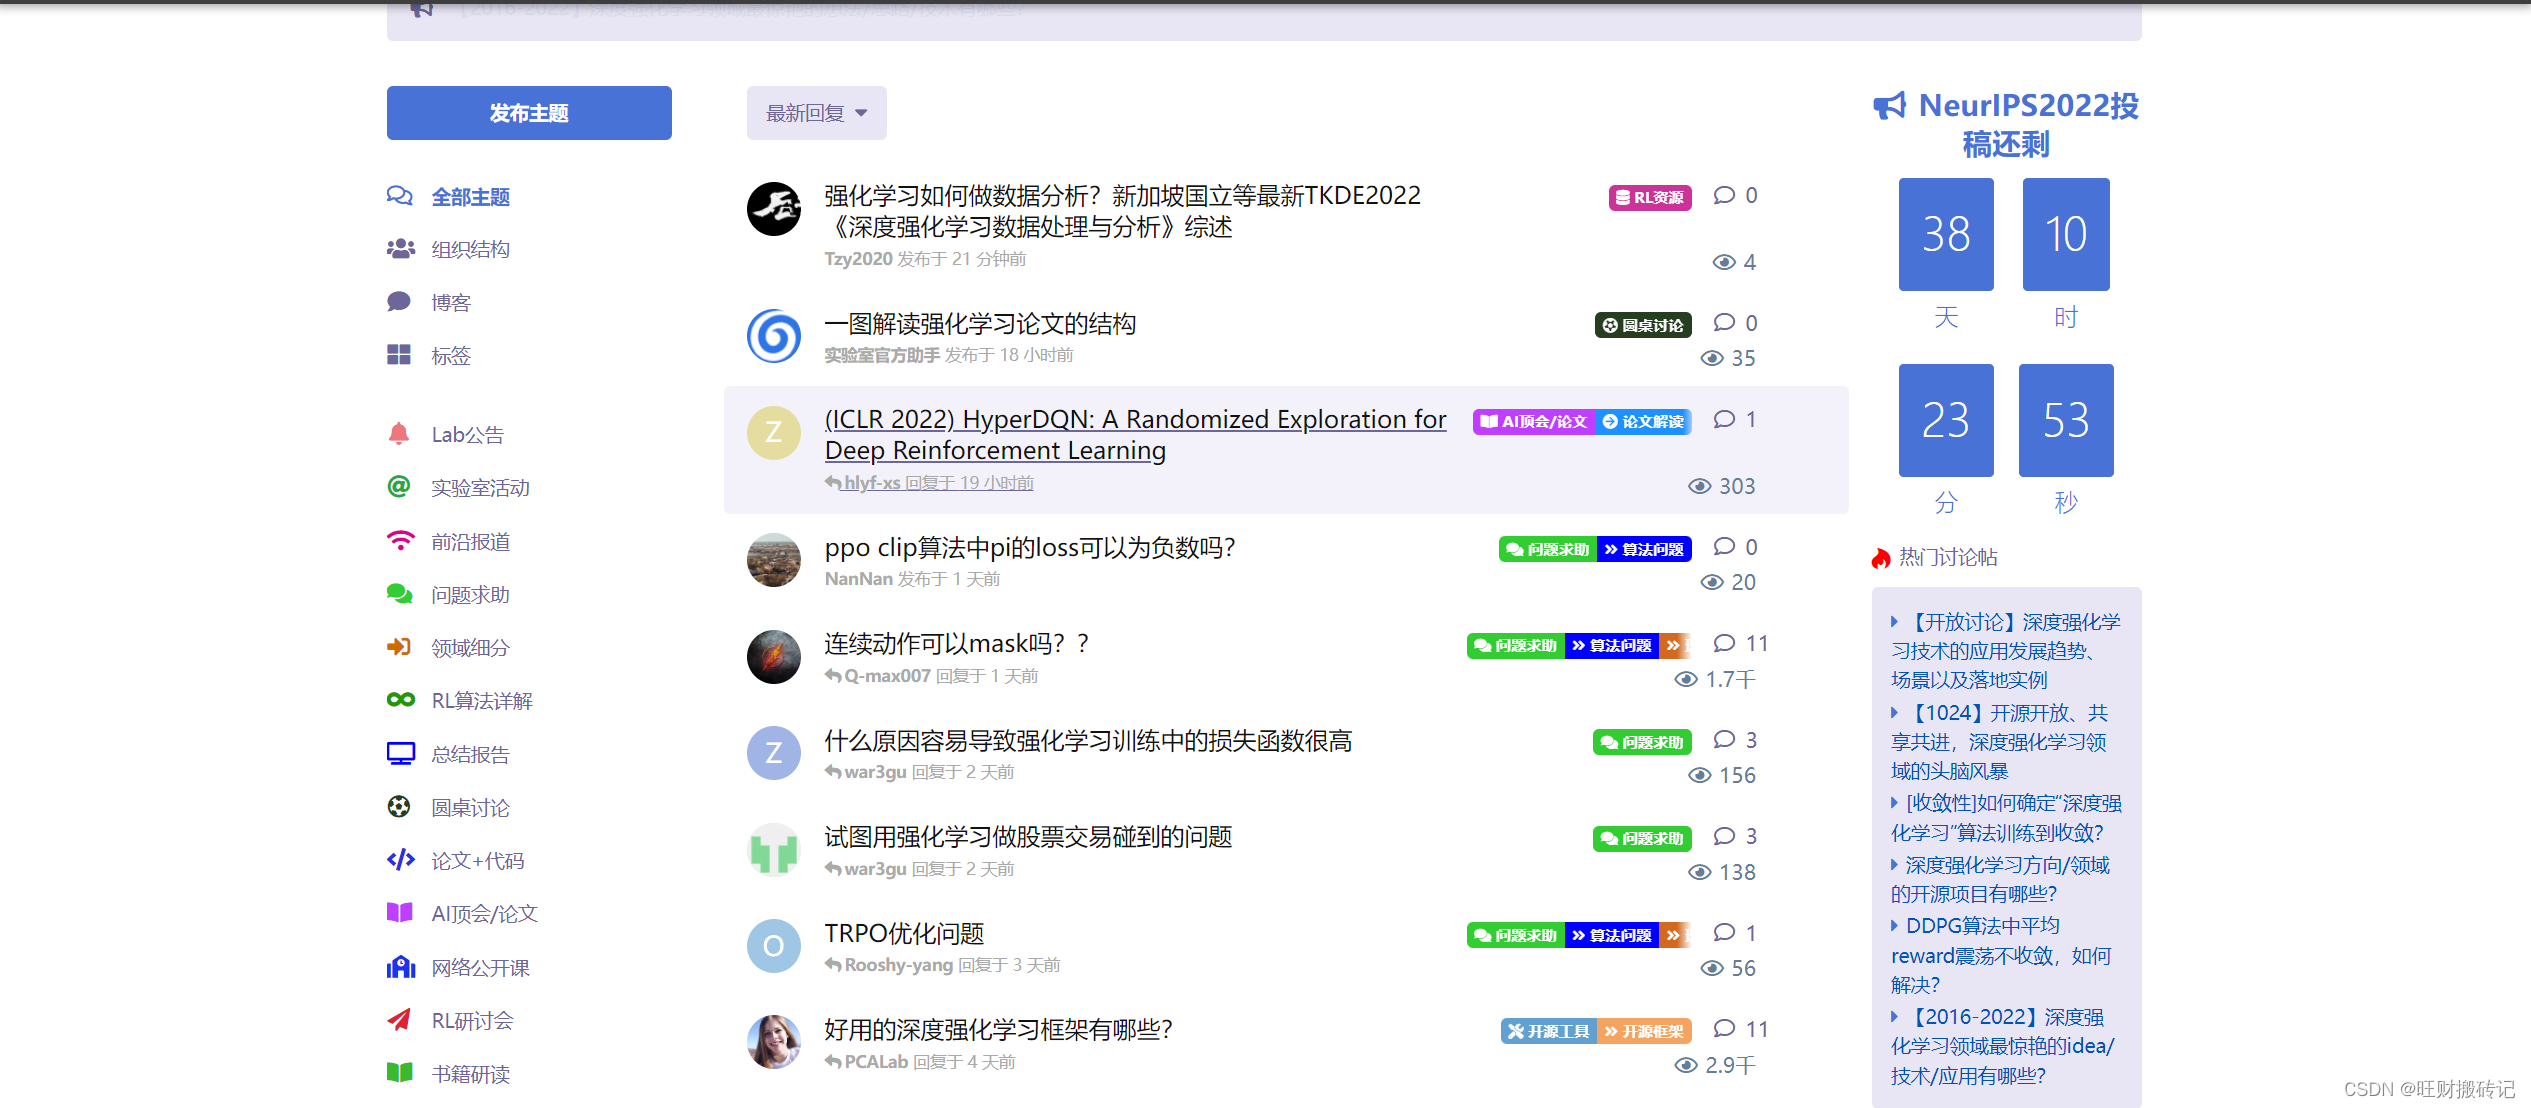Viewport: 2531px width, 1108px height.
Task: Click the 网络公开课 school icon
Action: [x=400, y=967]
